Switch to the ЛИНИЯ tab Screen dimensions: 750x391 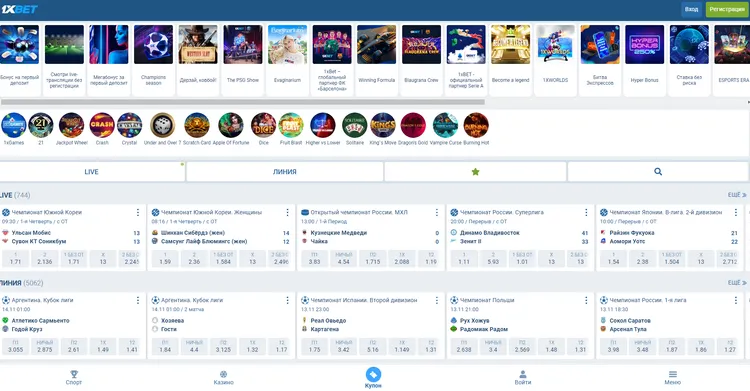[285, 171]
